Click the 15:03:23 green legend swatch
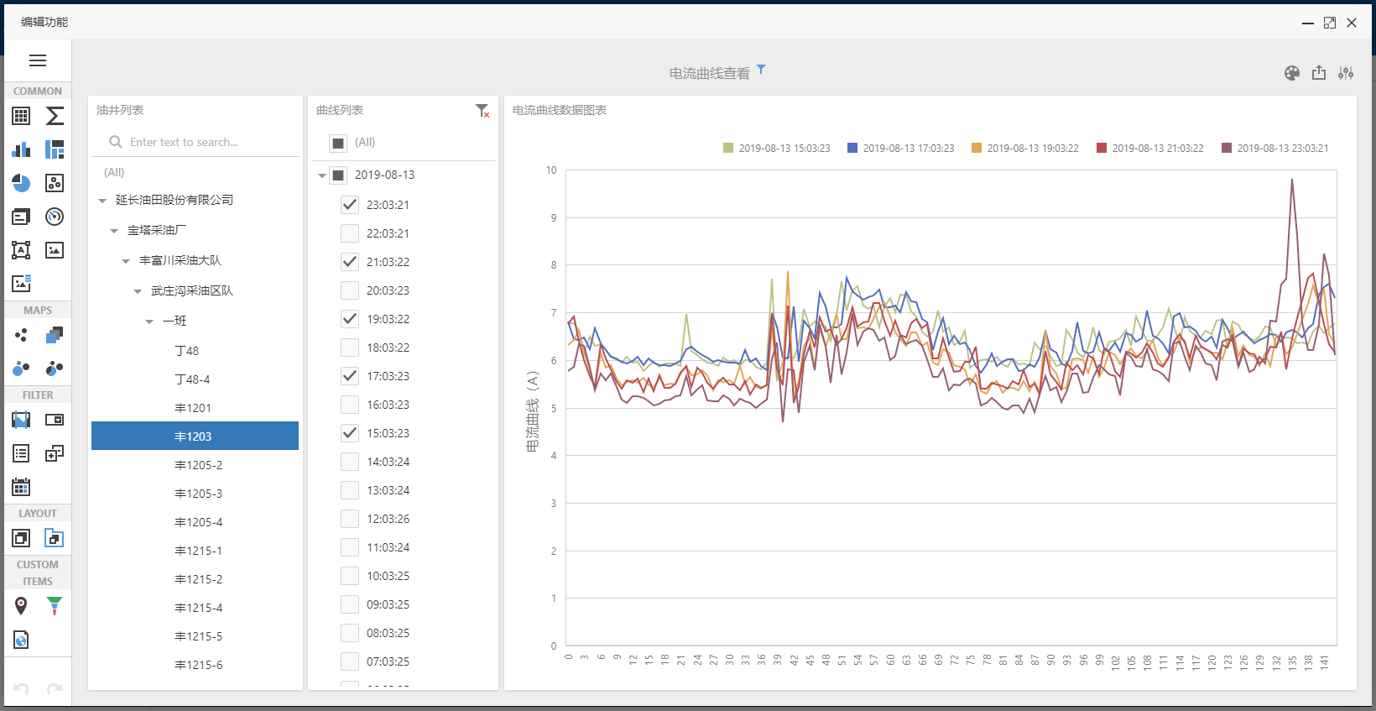The image size is (1376, 711). pyautogui.click(x=729, y=148)
